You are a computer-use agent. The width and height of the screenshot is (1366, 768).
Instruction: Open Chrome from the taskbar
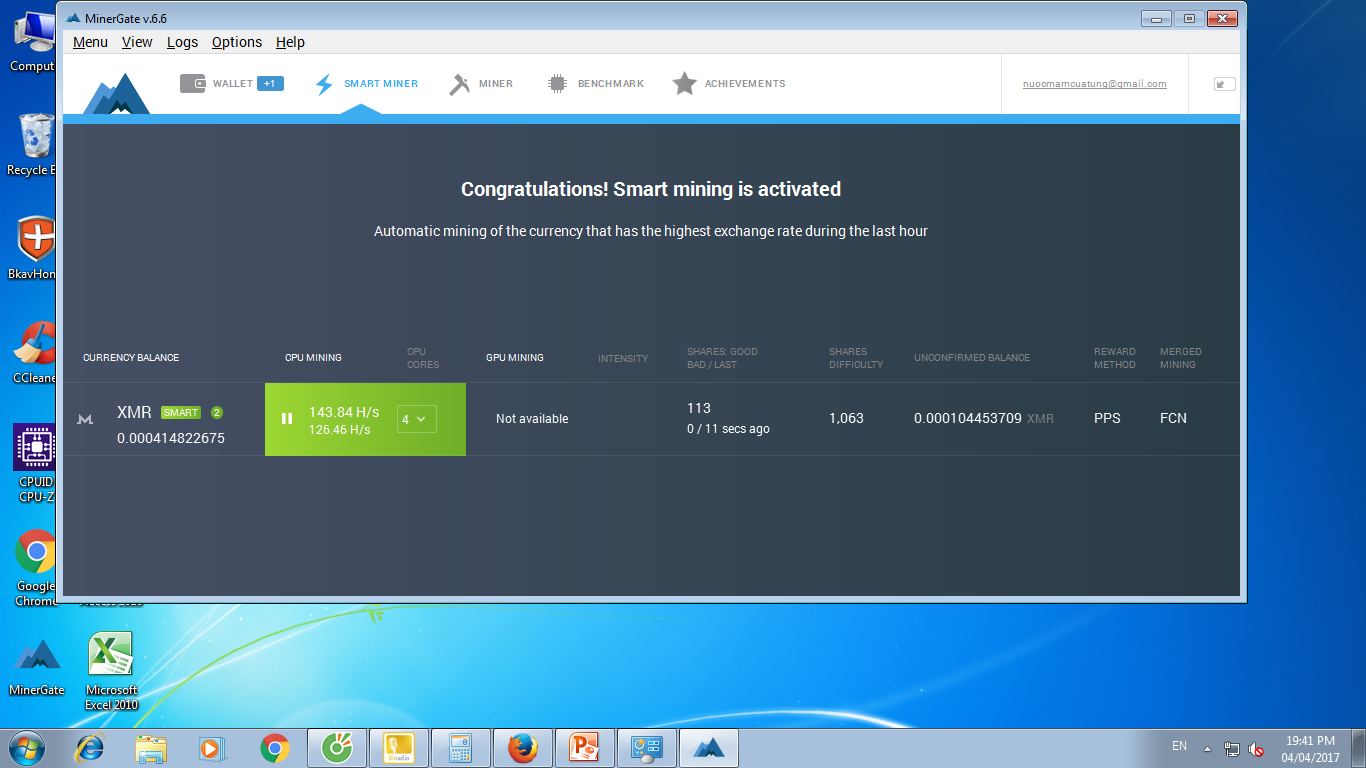pyautogui.click(x=274, y=748)
